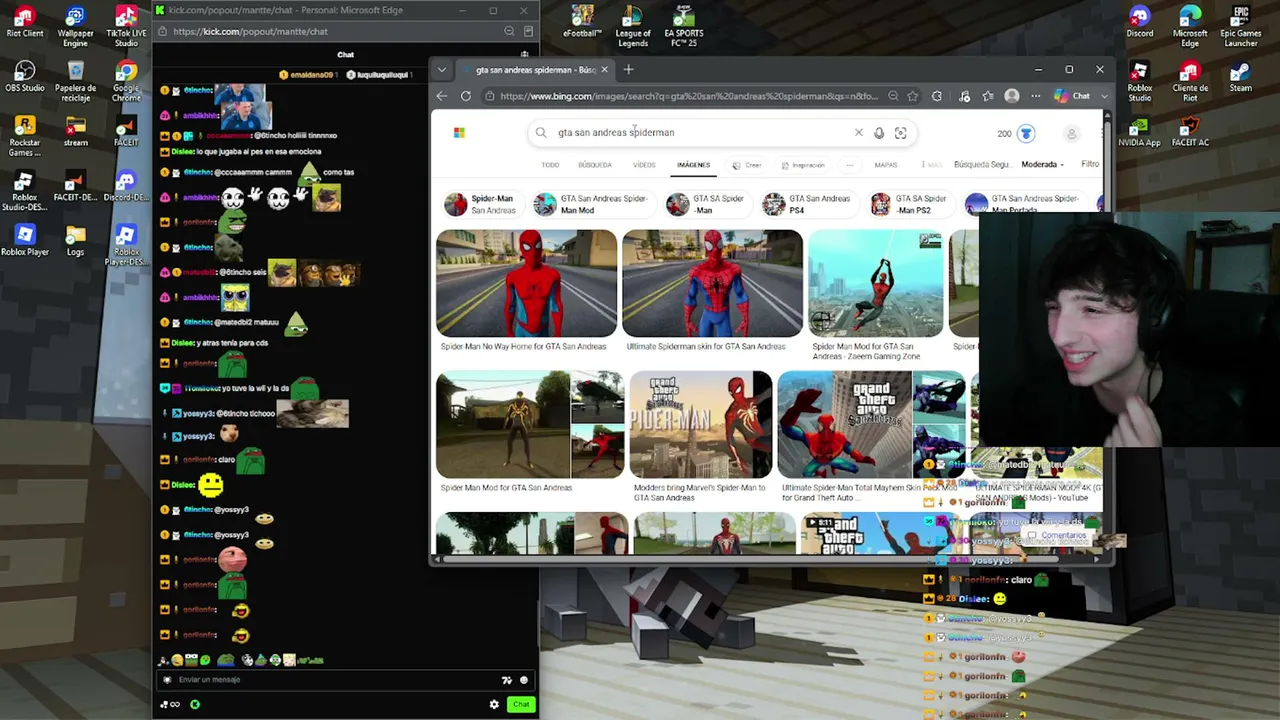
Task: Add this page to favorites with star
Action: coord(913,96)
